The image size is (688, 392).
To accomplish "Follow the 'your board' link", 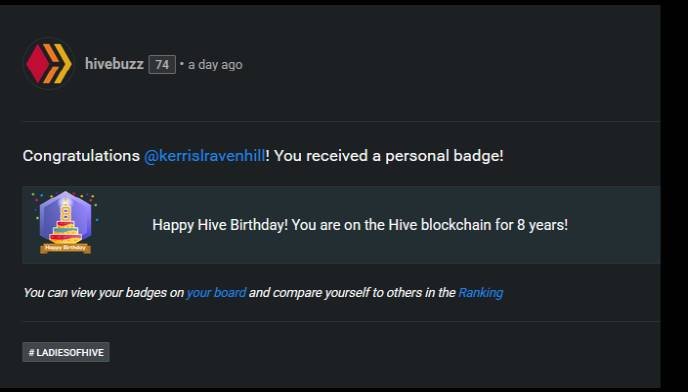I will coord(216,293).
